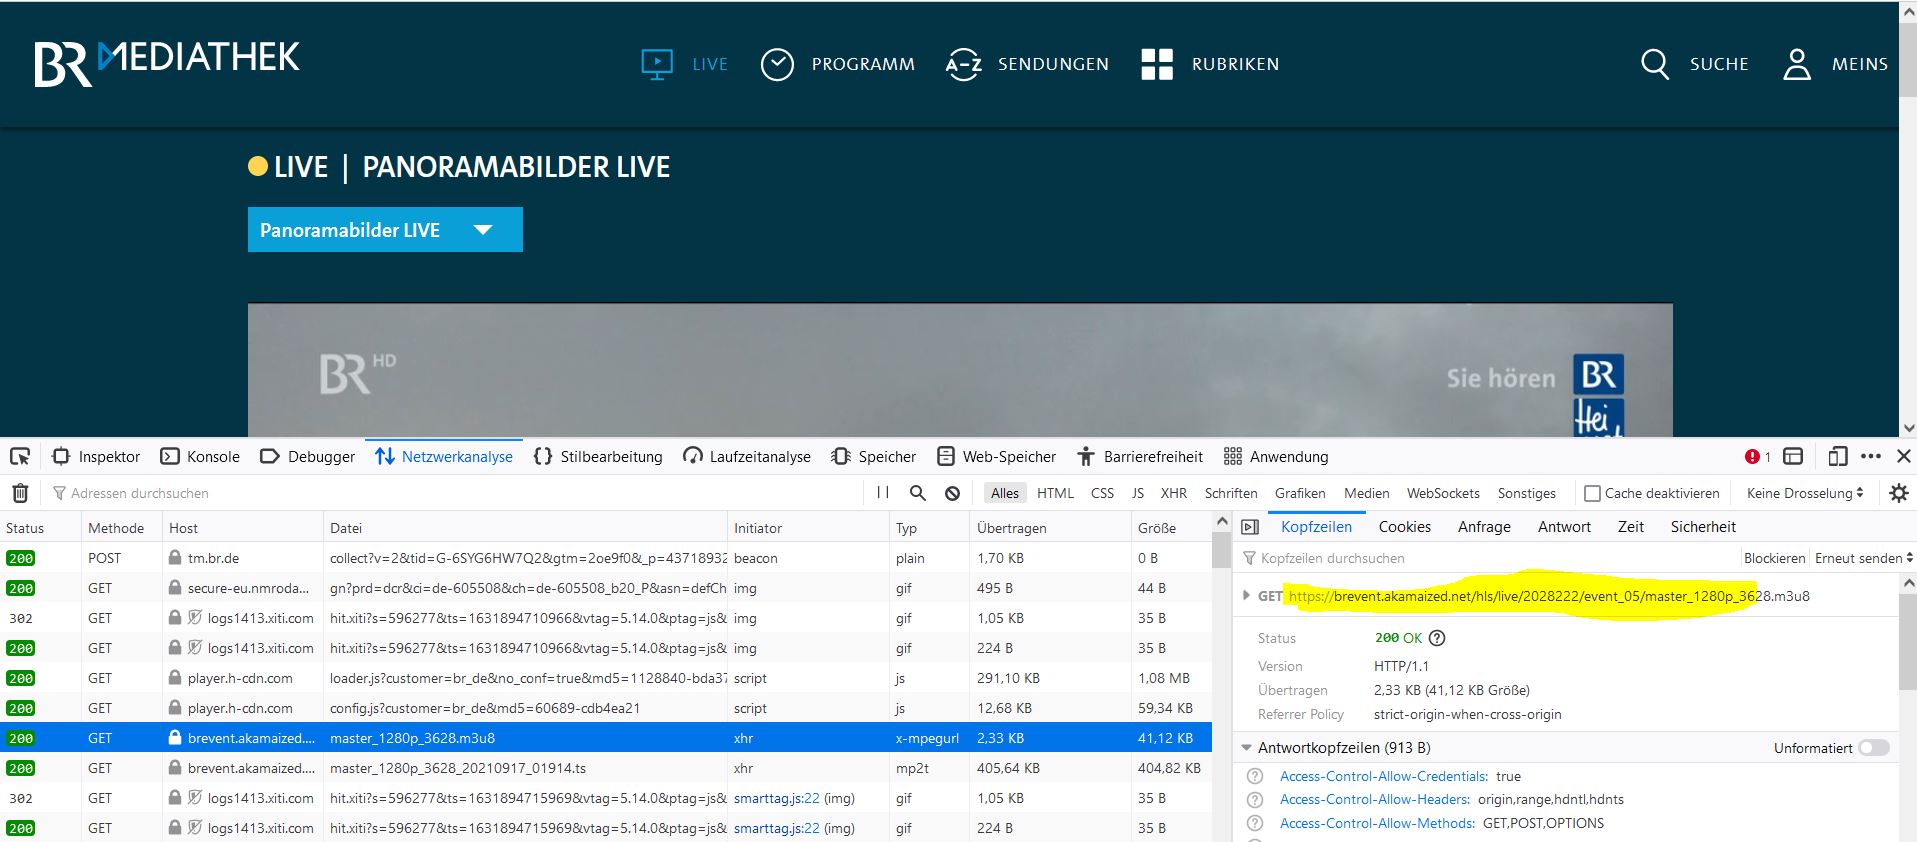Switch to the Inspektor tab
Viewport: 1917px width, 842px height.
(x=96, y=456)
